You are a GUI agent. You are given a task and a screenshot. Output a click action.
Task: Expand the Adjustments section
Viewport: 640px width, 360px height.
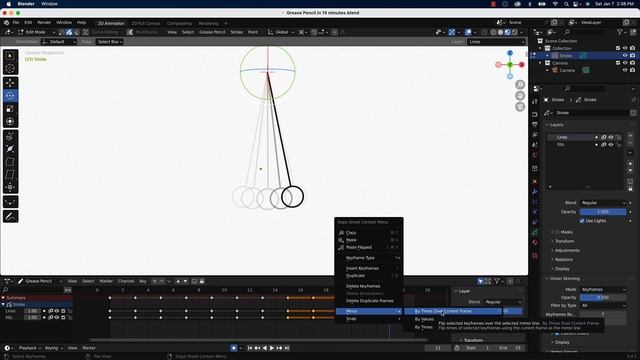pyautogui.click(x=553, y=250)
